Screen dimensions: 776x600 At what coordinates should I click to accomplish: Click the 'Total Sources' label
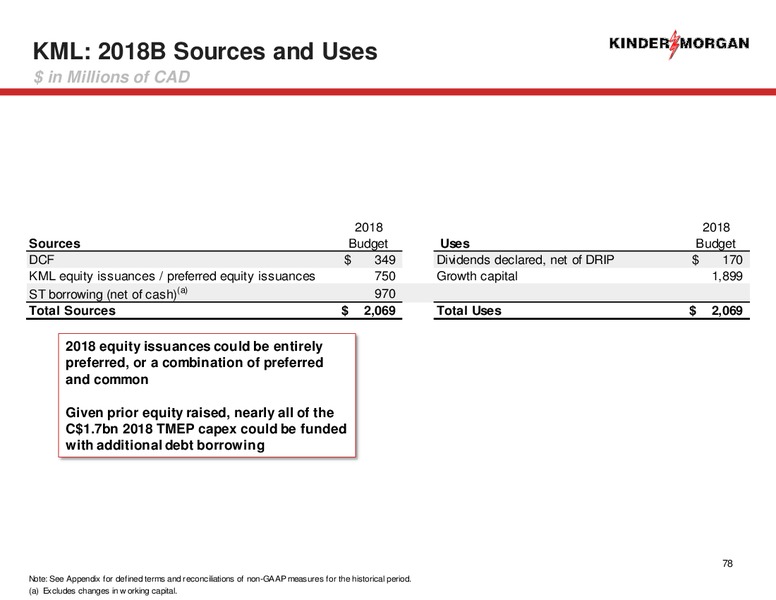point(72,311)
